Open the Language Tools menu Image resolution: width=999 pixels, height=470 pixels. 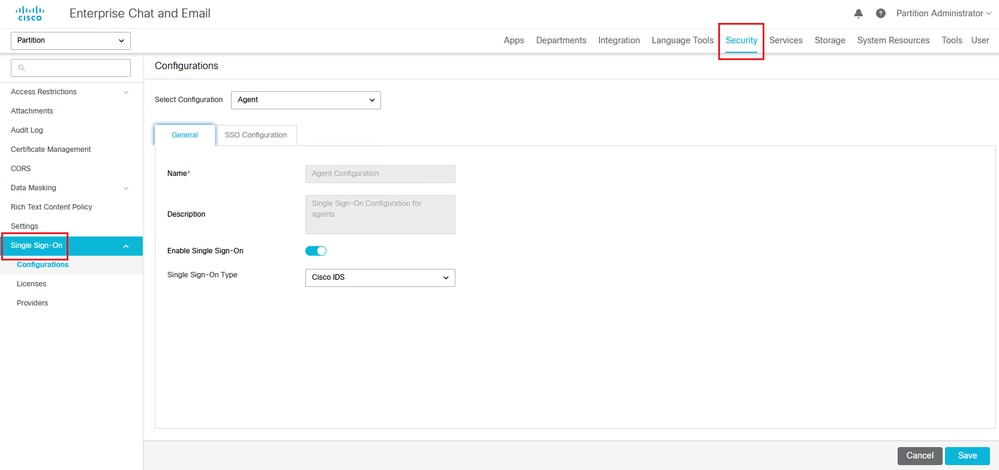(682, 40)
